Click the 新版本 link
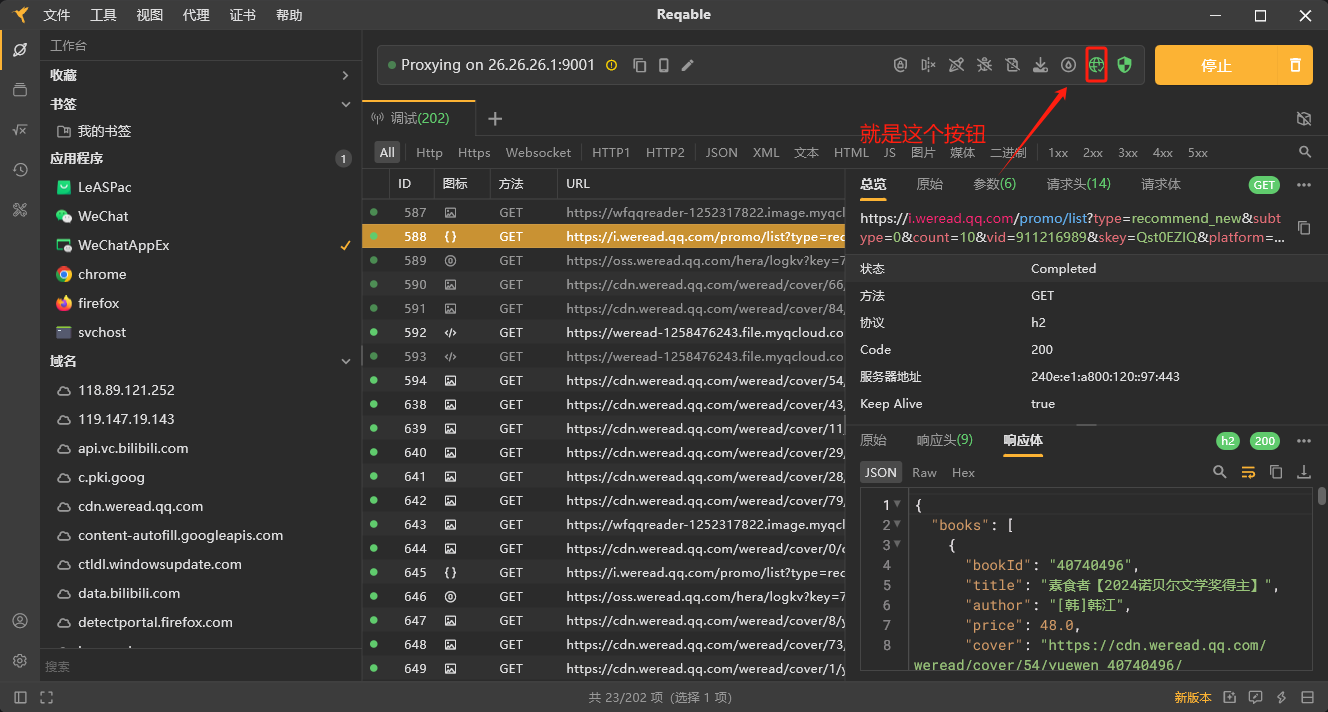 coord(1193,697)
